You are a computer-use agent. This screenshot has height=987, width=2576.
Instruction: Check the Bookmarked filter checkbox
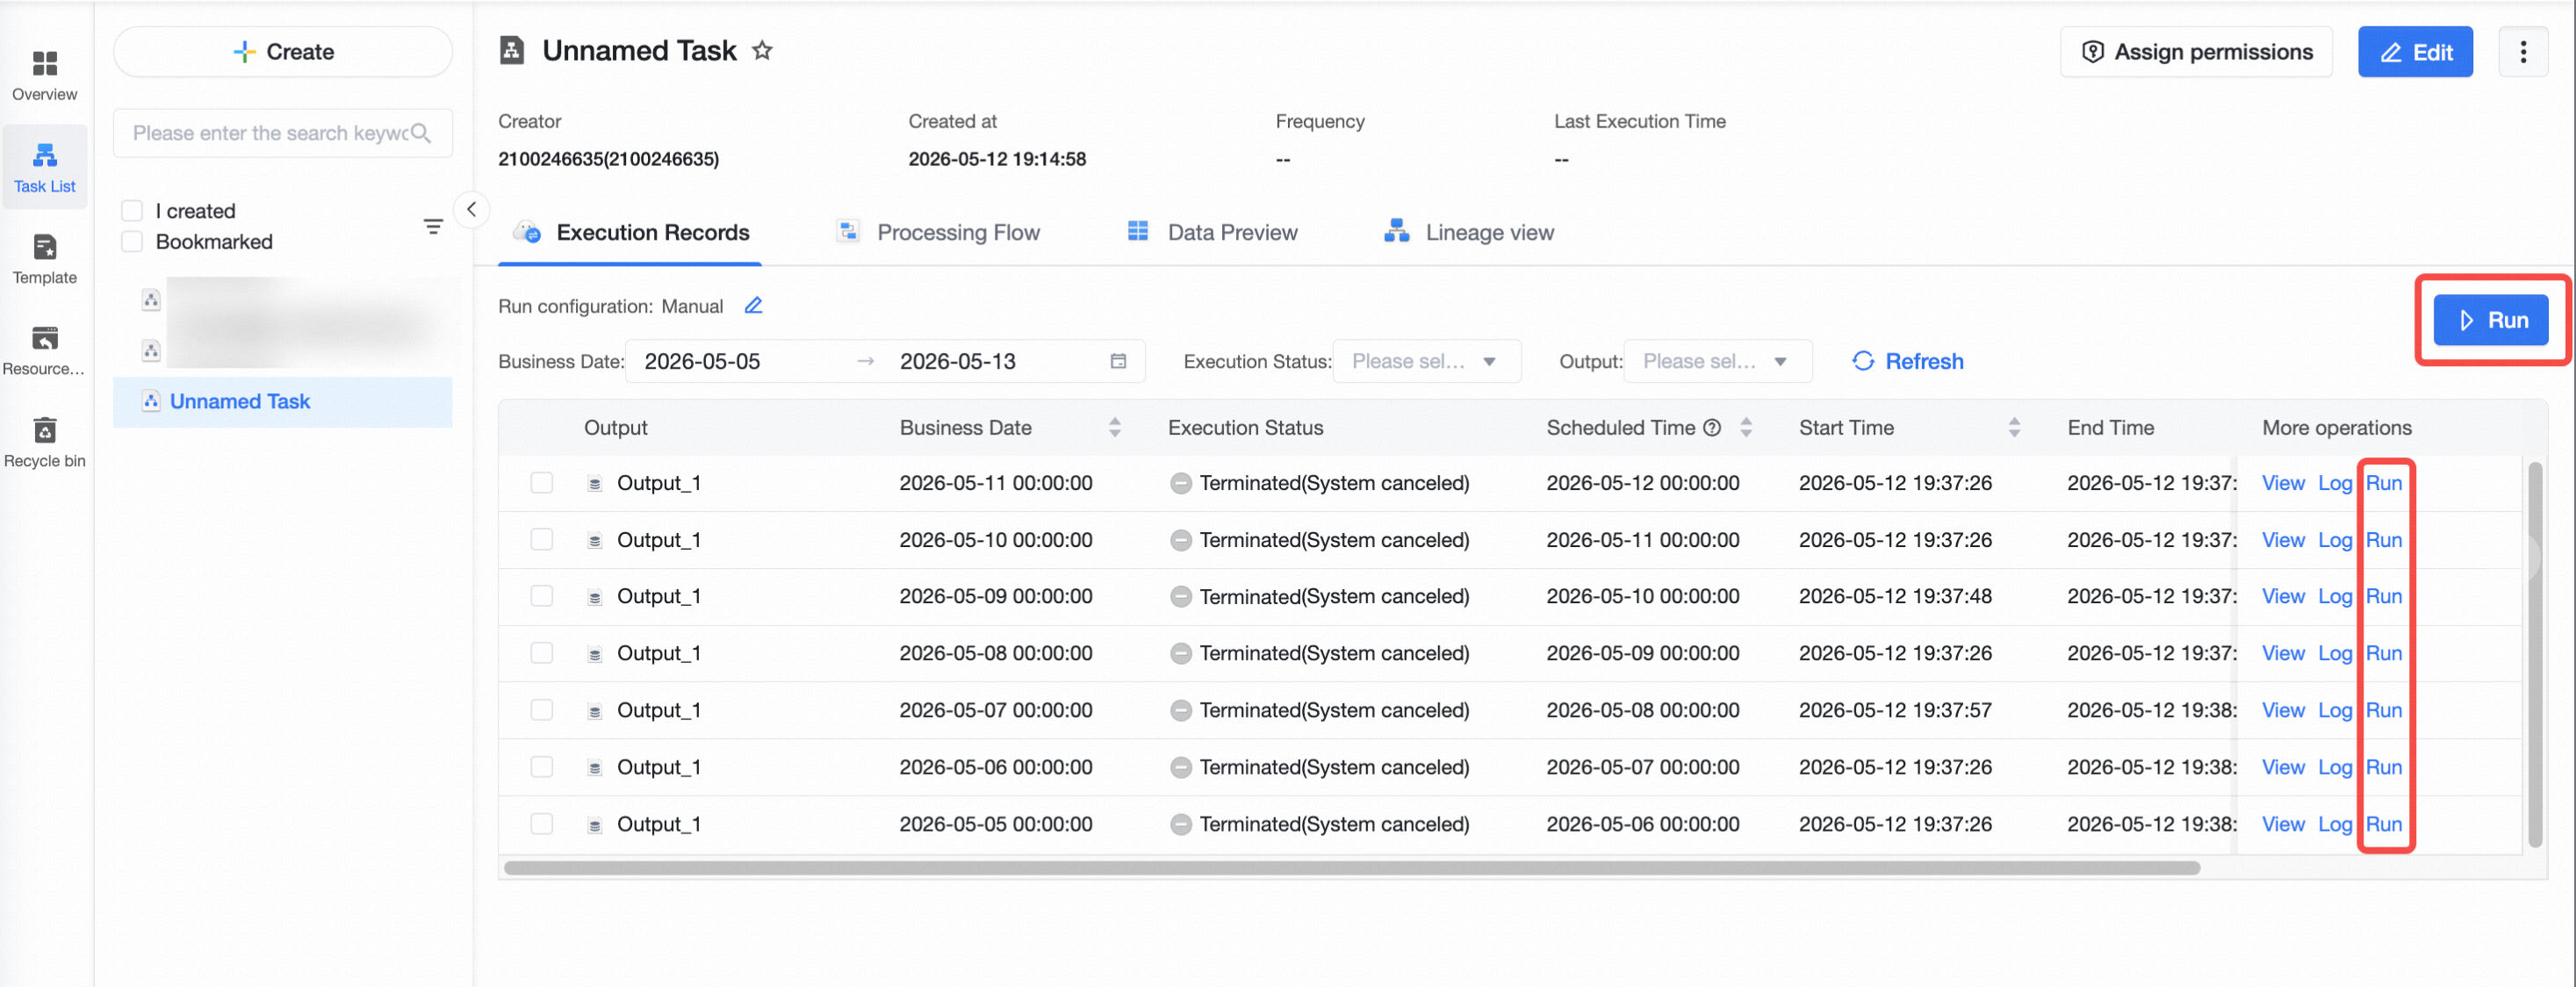pyautogui.click(x=132, y=242)
